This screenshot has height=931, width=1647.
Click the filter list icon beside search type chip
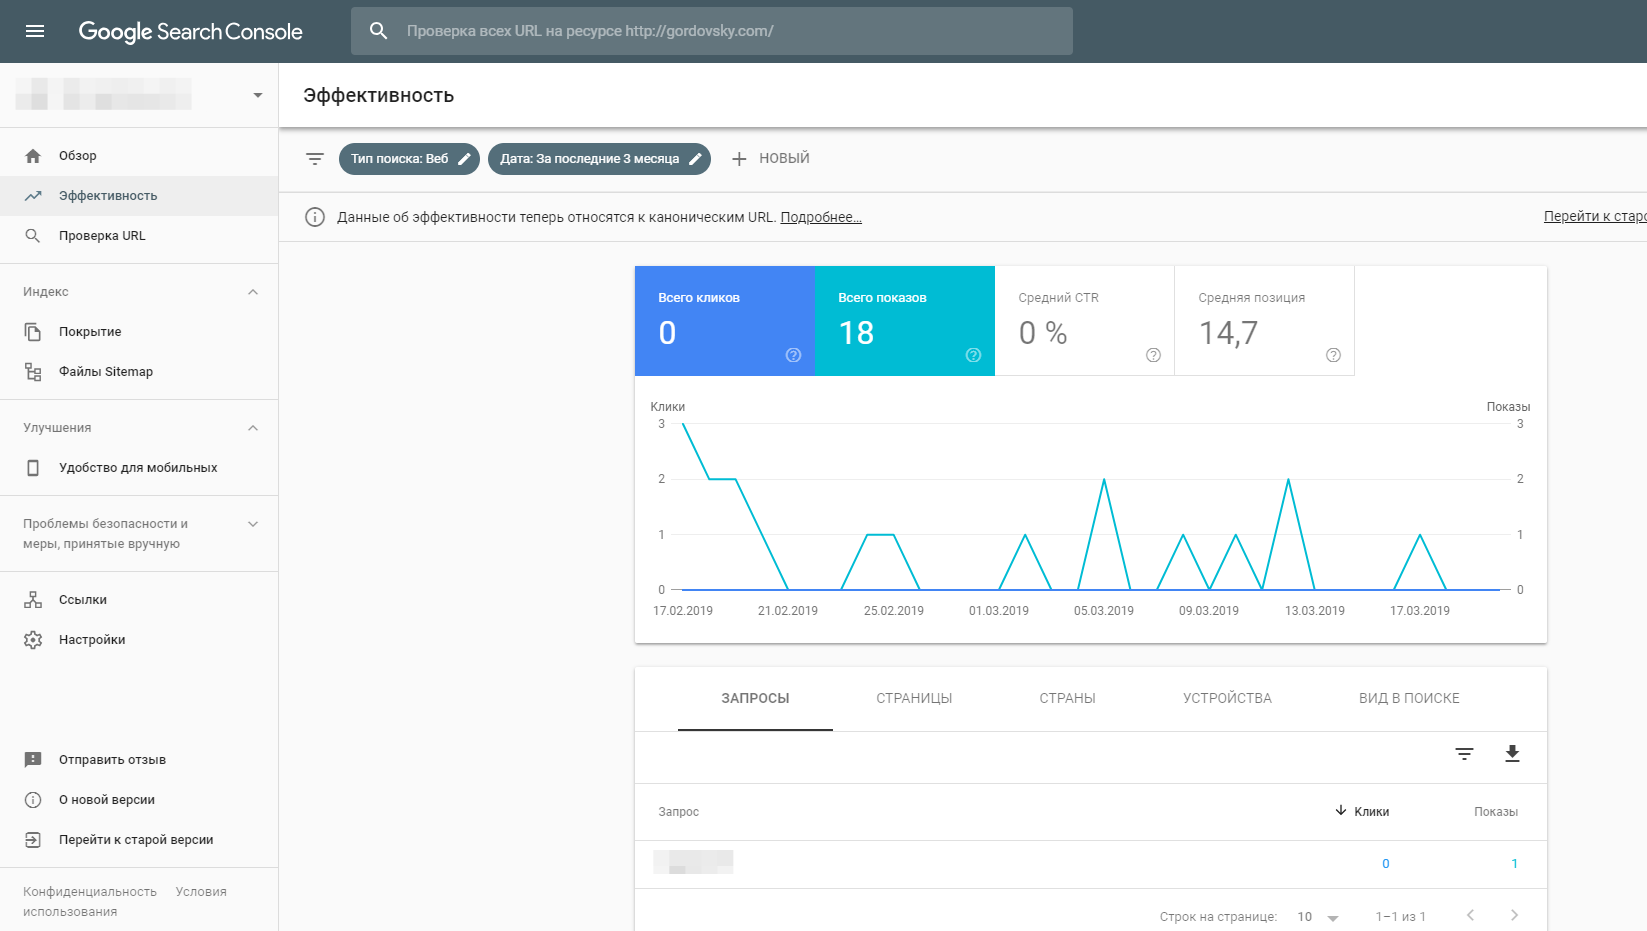(315, 159)
